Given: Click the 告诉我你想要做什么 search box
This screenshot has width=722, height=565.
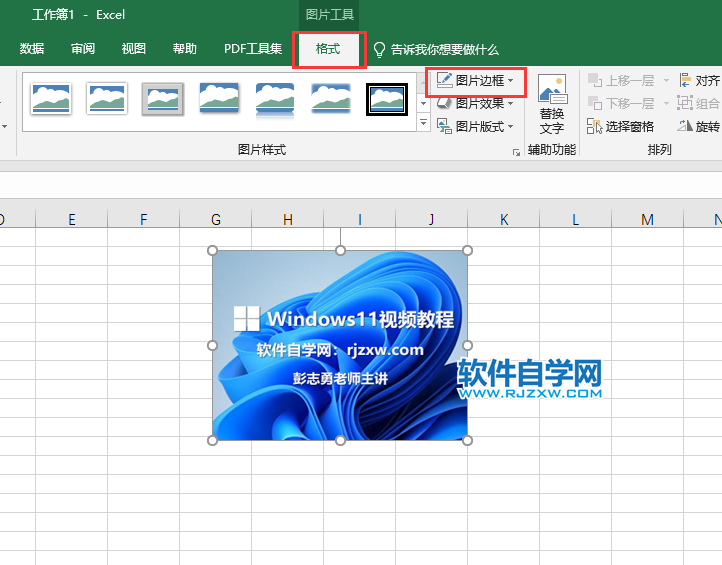Looking at the screenshot, I should pos(445,50).
